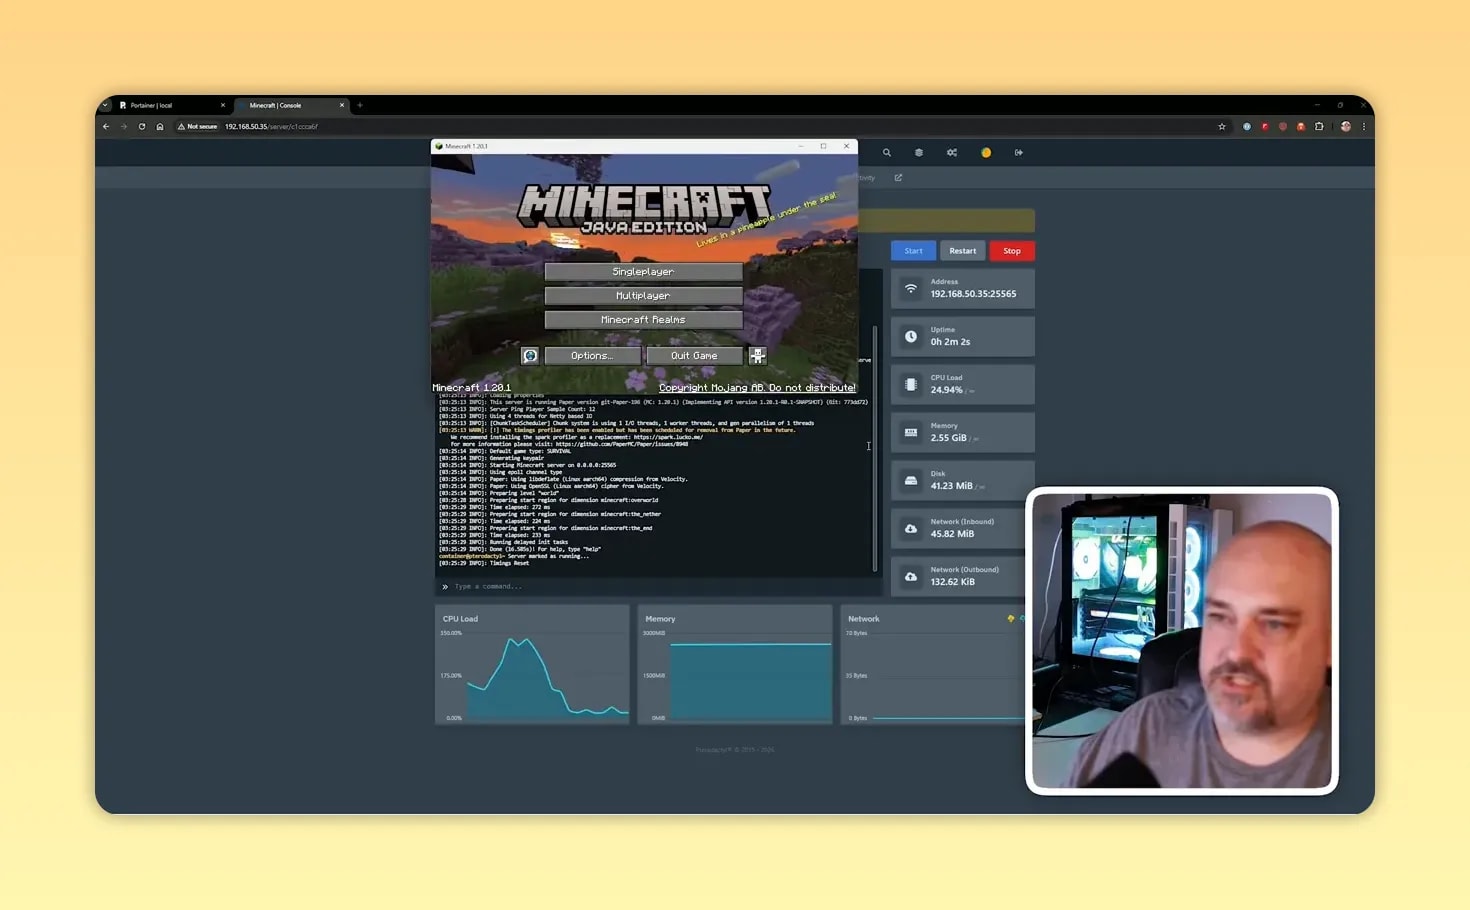Click the Memory stat icon
This screenshot has height=910, width=1470.
pyautogui.click(x=911, y=432)
